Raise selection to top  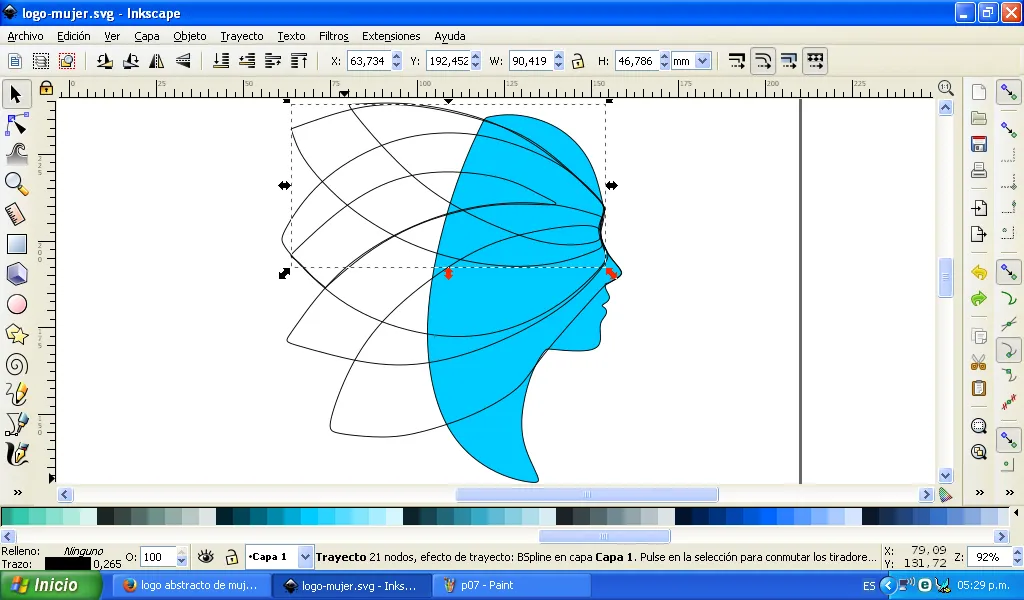pos(299,61)
